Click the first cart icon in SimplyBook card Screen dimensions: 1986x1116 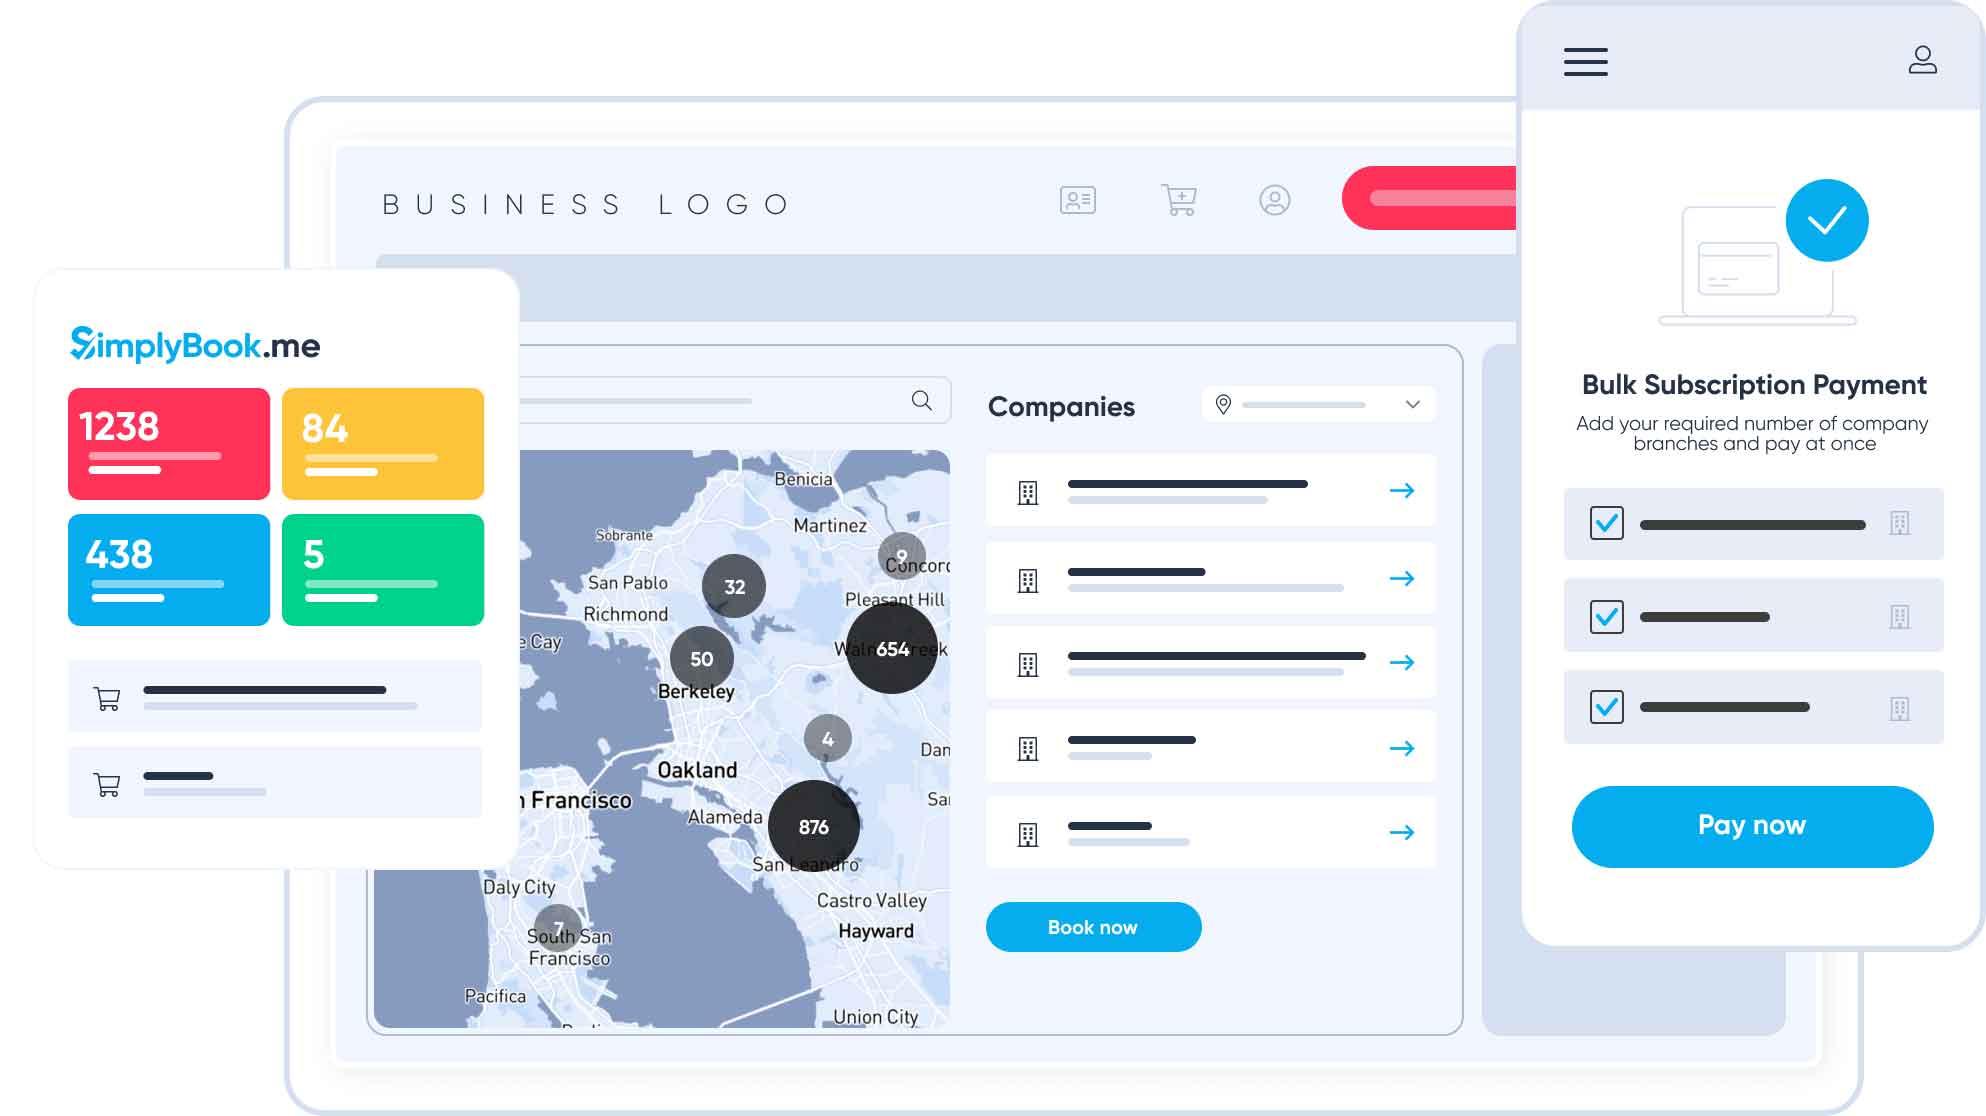(107, 698)
